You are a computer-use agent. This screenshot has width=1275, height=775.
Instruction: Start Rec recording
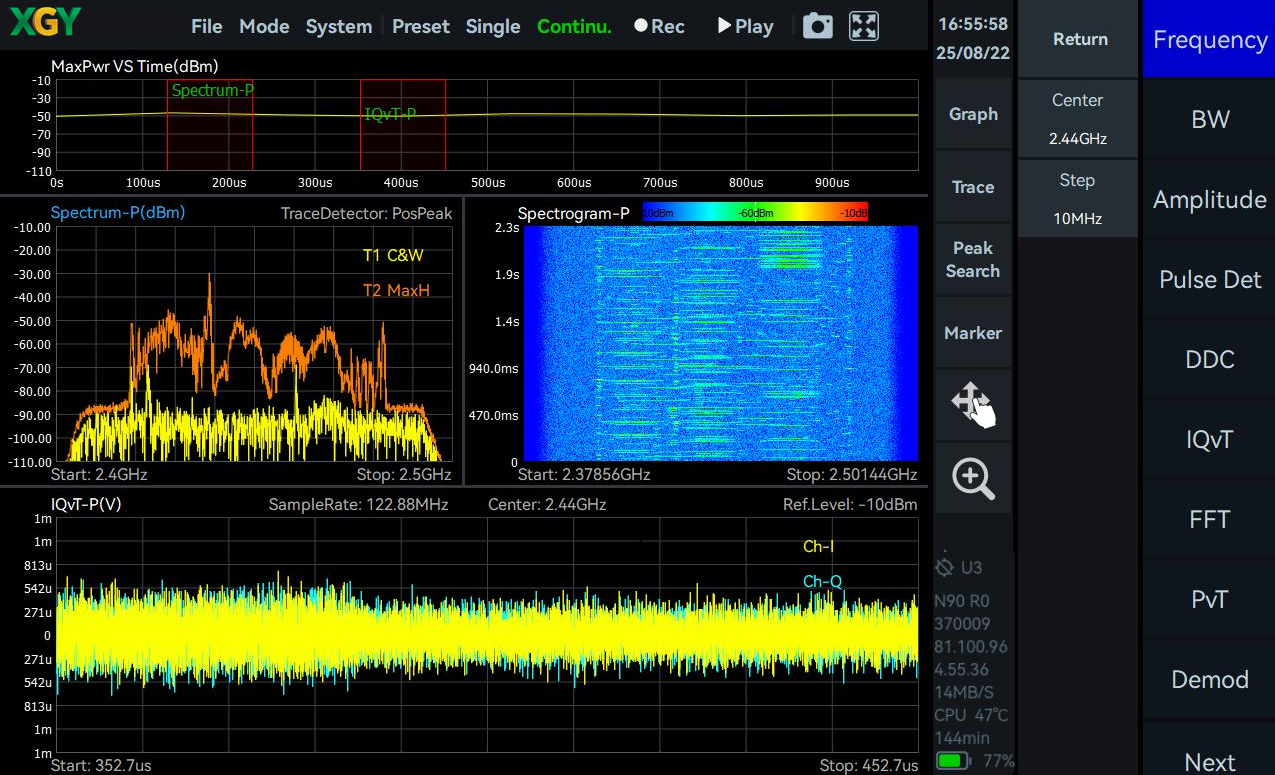[660, 26]
